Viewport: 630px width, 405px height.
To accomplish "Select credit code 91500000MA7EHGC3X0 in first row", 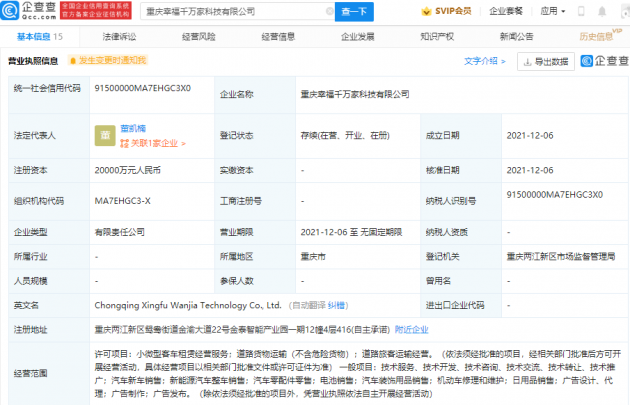I will pos(143,88).
